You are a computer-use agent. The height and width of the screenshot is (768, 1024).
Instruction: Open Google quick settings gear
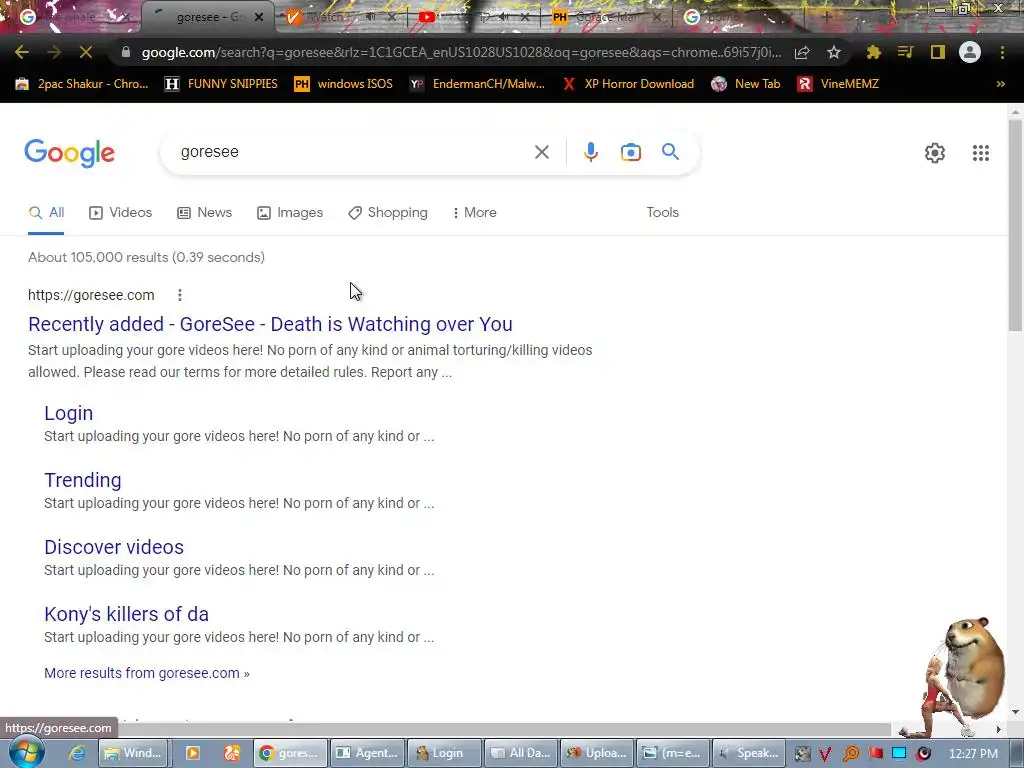pyautogui.click(x=935, y=153)
